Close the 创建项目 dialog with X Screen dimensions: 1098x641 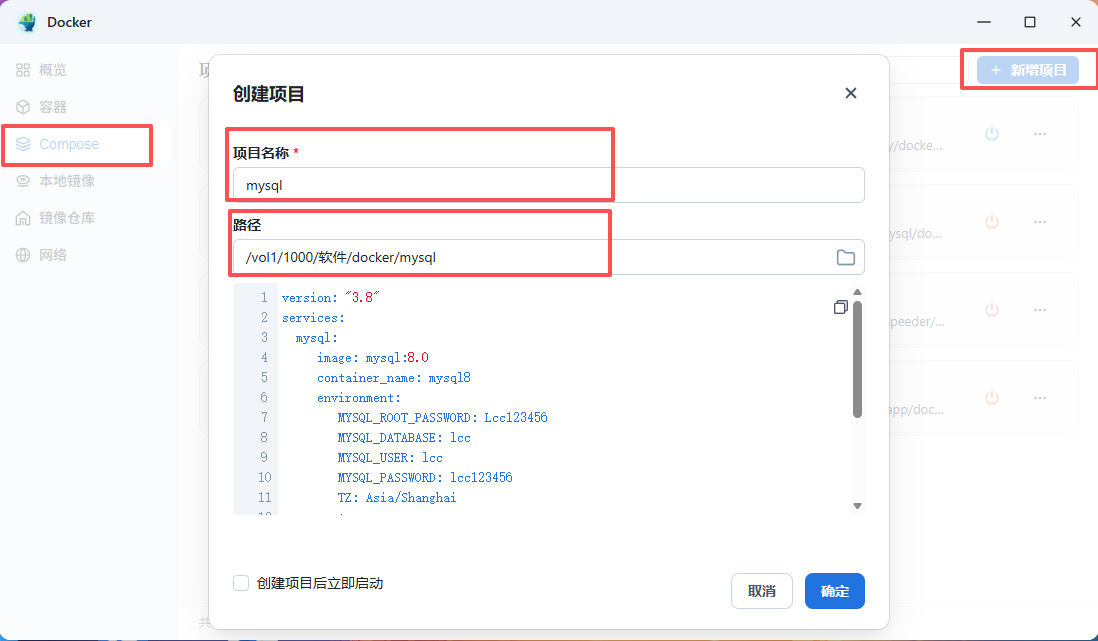pos(851,93)
